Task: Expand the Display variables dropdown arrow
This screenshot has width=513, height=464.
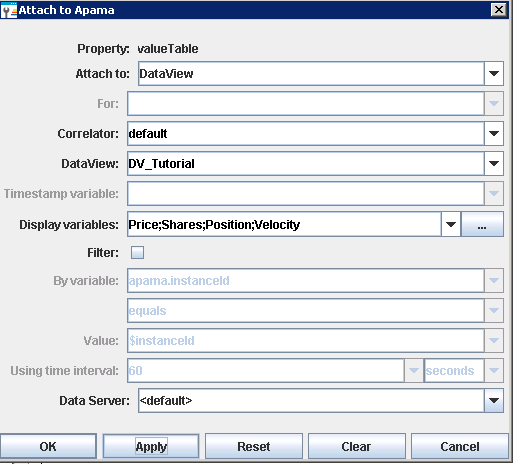Action: click(451, 224)
